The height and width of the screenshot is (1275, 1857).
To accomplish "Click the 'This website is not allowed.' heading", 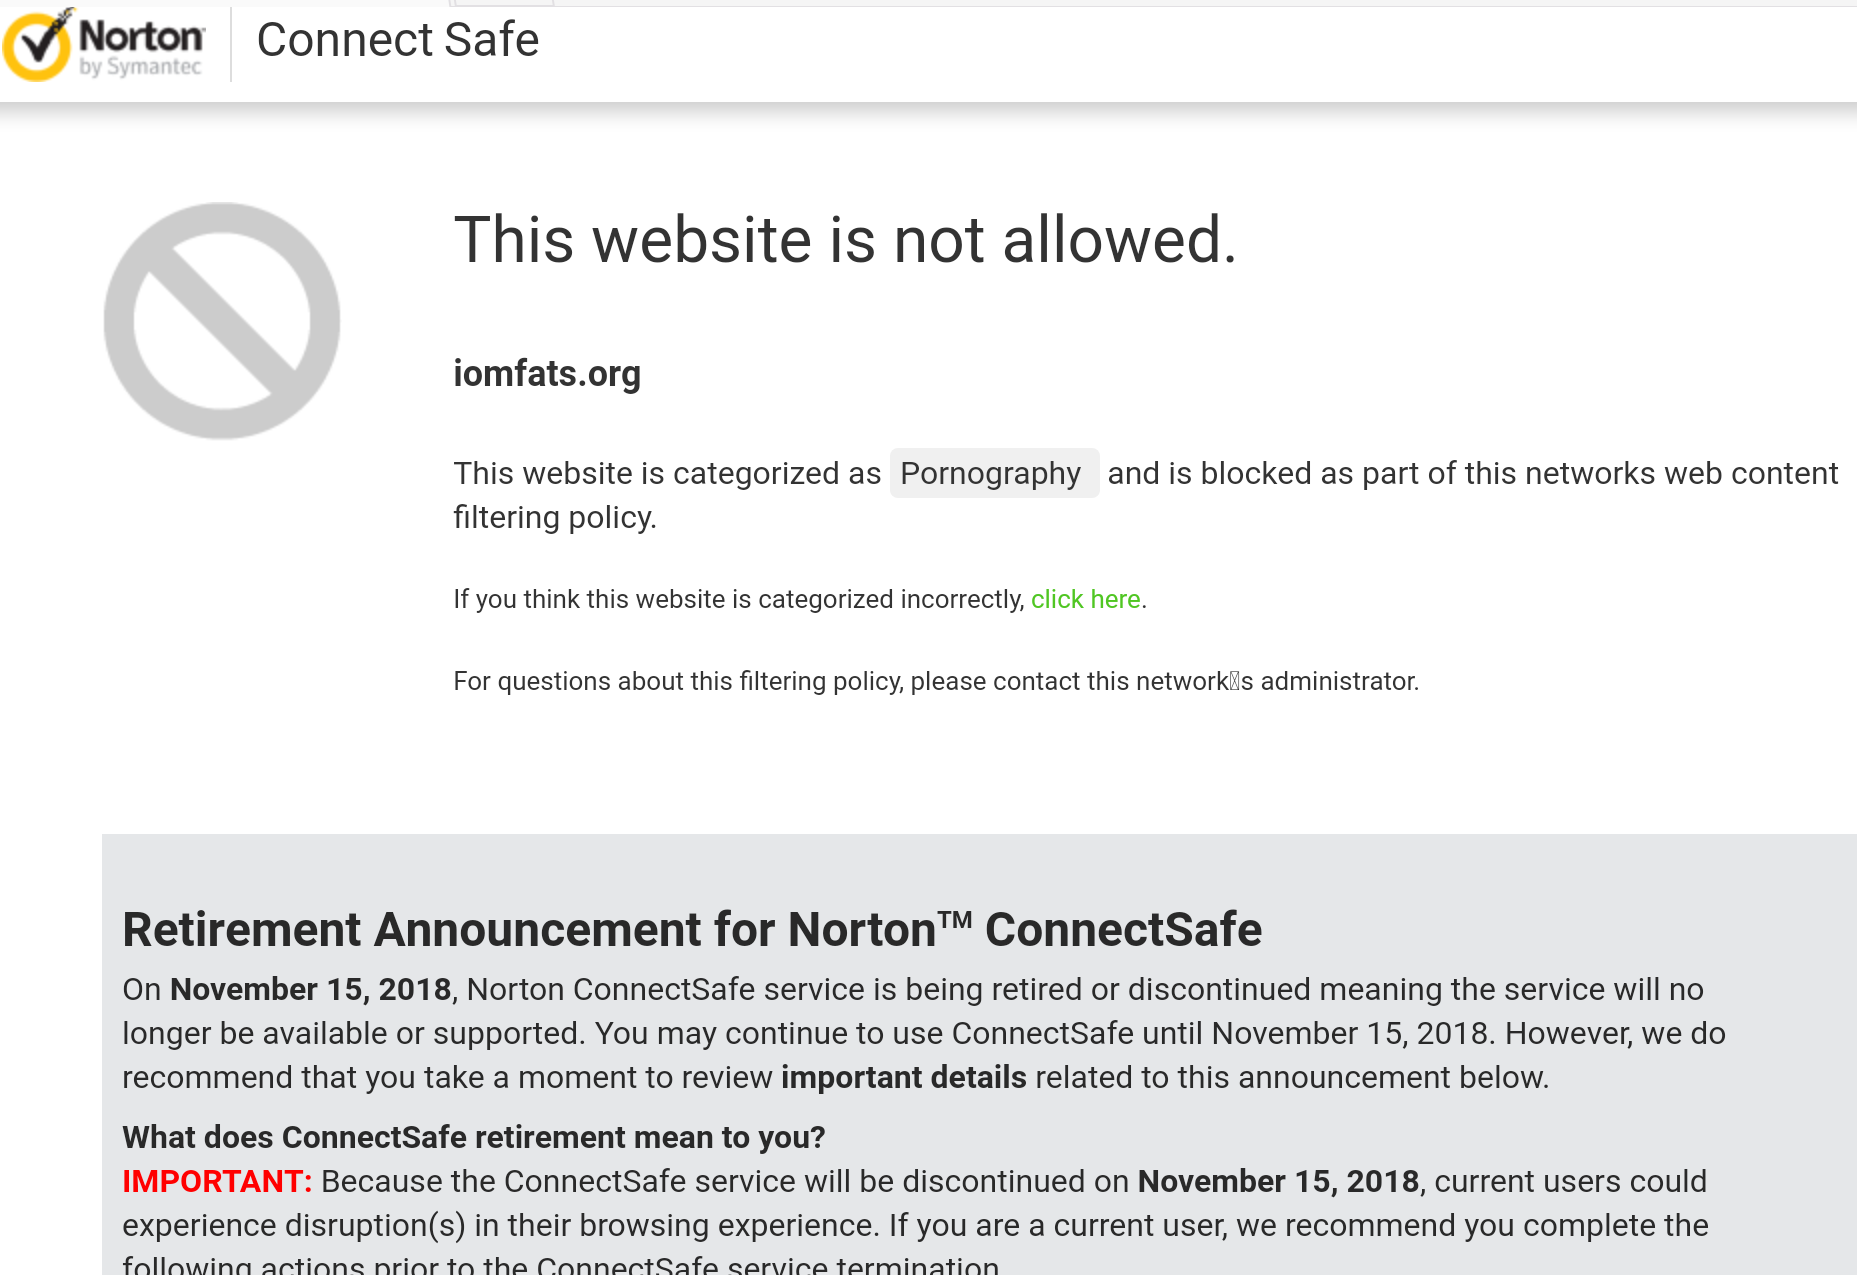I will pos(845,240).
